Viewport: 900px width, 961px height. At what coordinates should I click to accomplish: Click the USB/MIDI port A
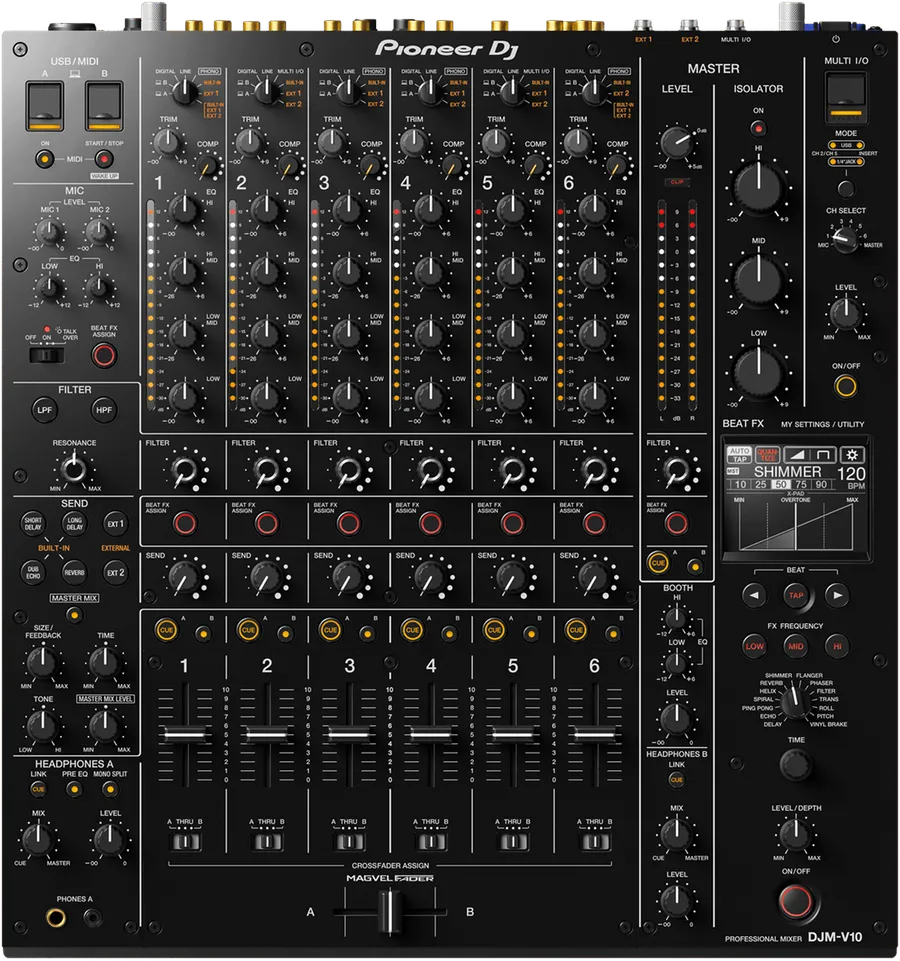(x=44, y=105)
